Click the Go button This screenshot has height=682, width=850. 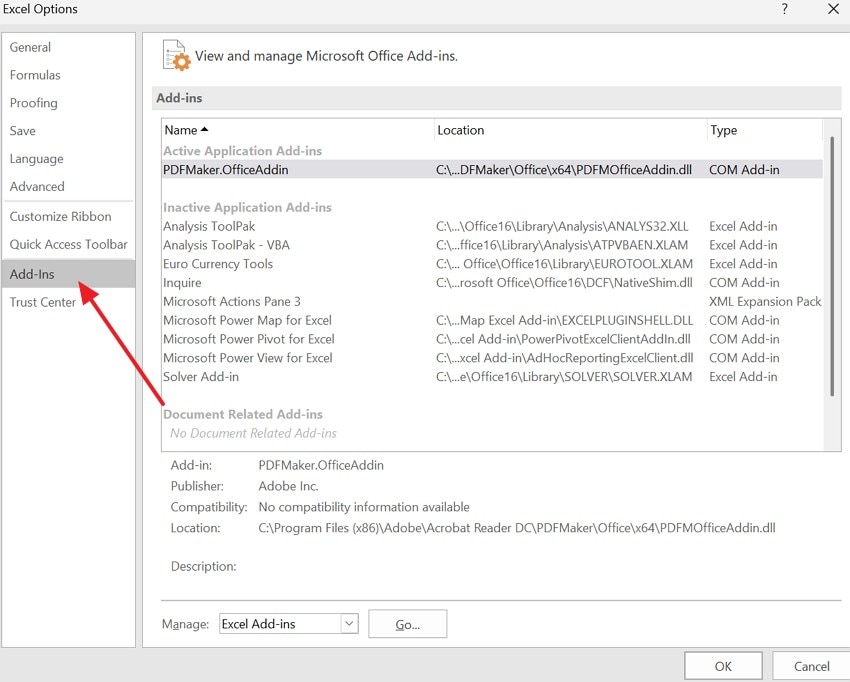tap(407, 624)
